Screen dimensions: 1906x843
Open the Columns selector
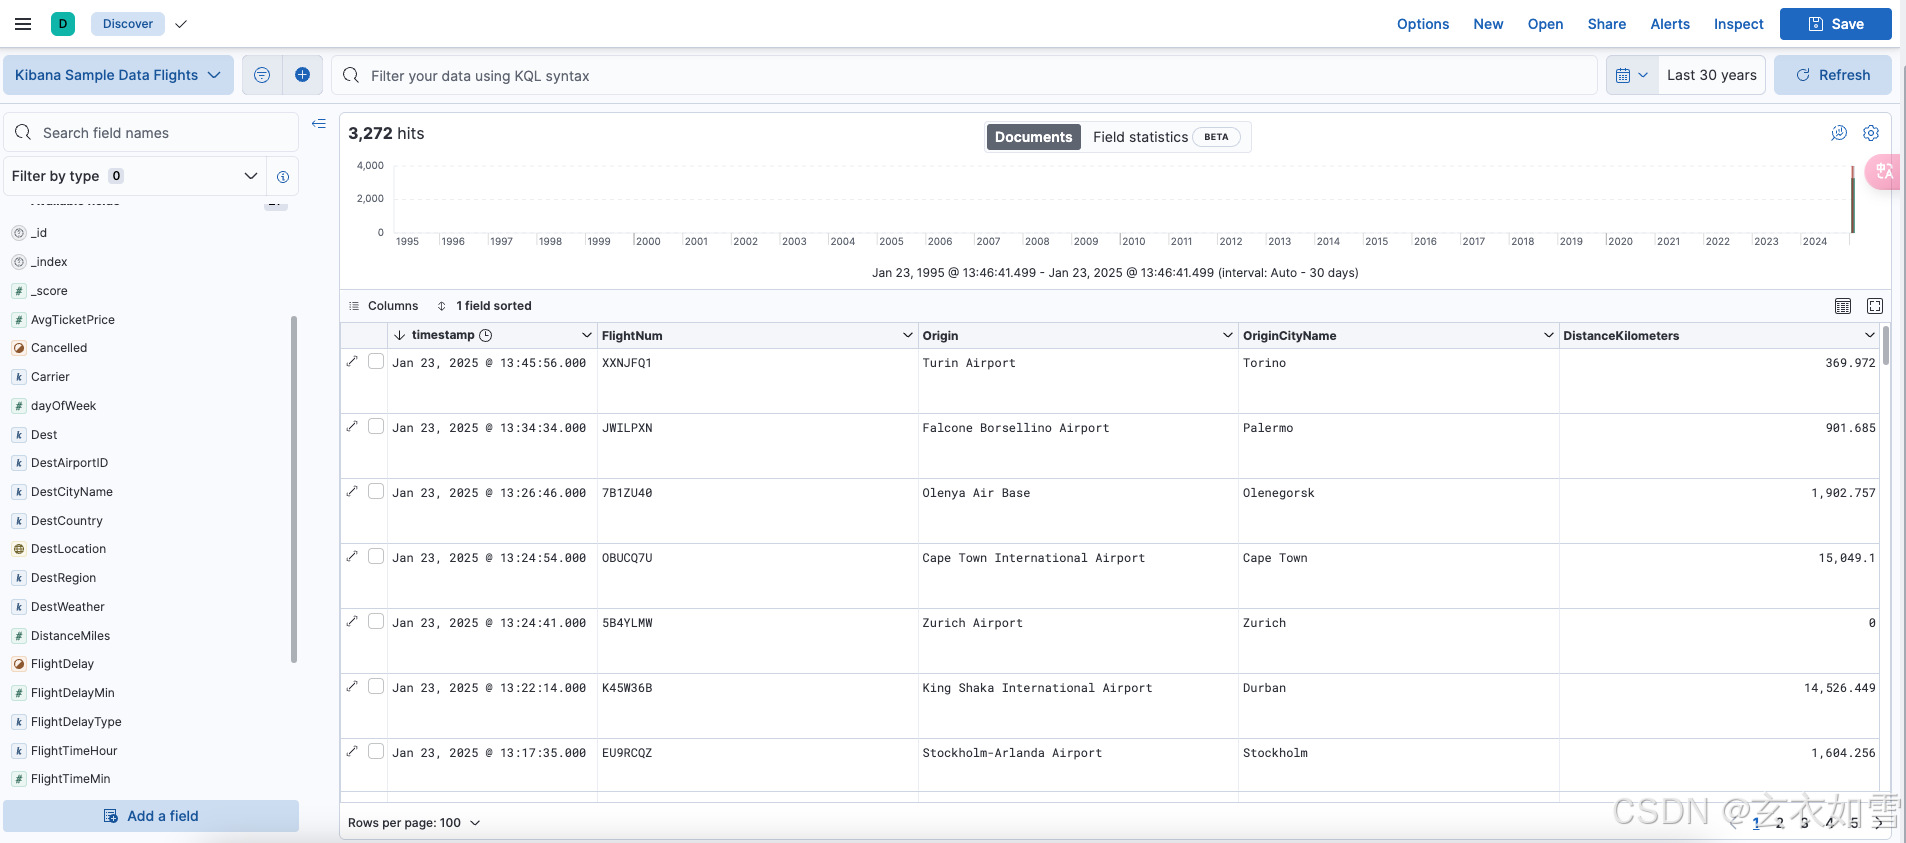click(383, 306)
